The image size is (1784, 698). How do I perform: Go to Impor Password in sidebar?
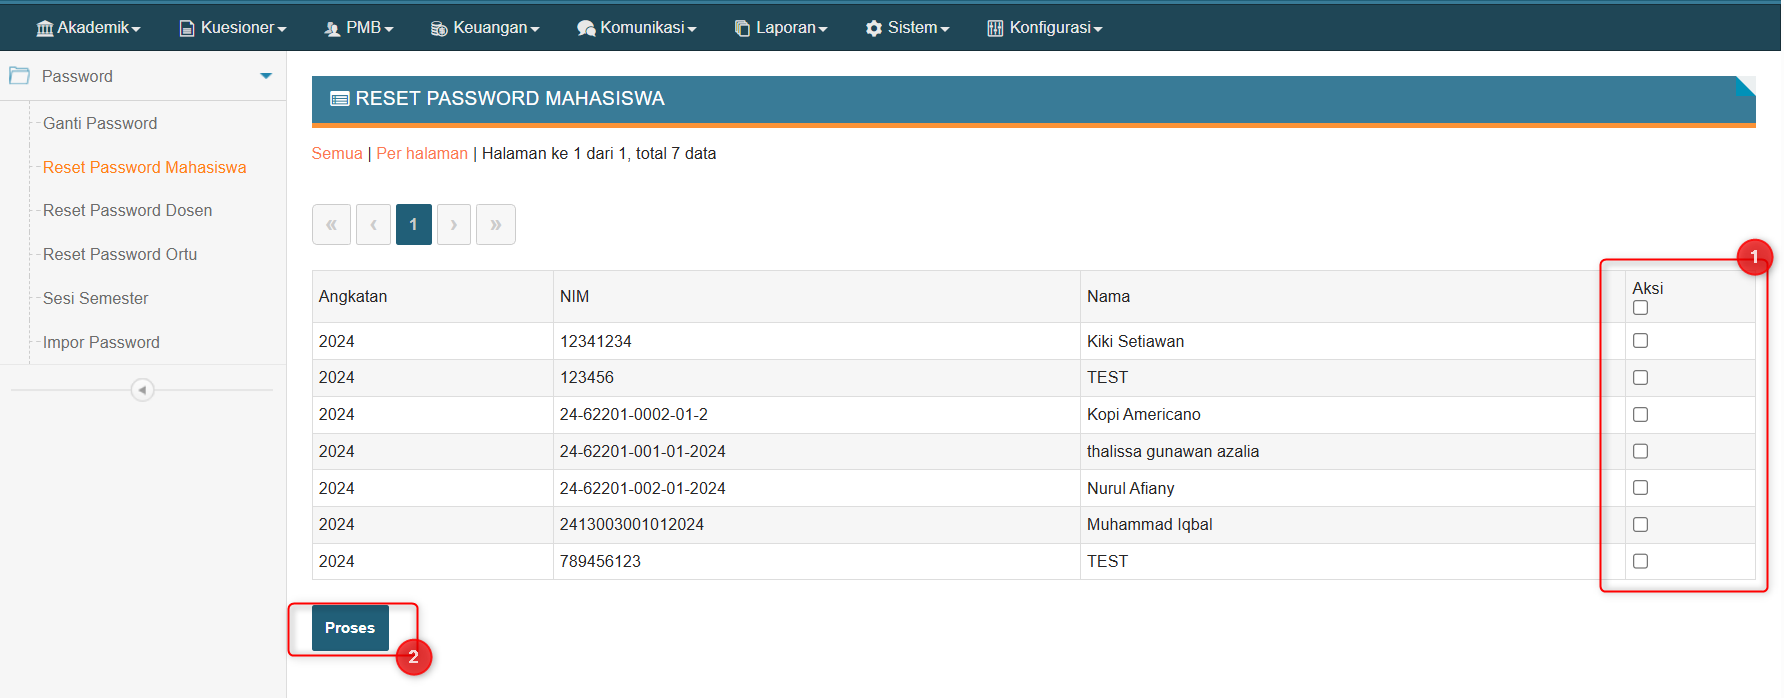(x=101, y=343)
